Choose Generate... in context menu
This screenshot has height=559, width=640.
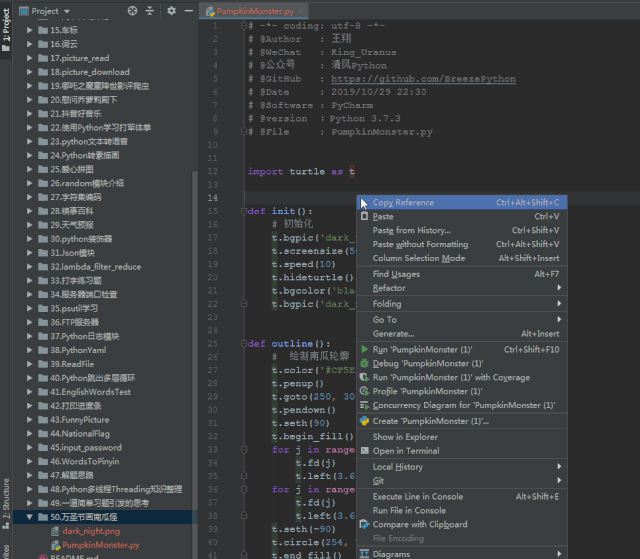[462, 334]
